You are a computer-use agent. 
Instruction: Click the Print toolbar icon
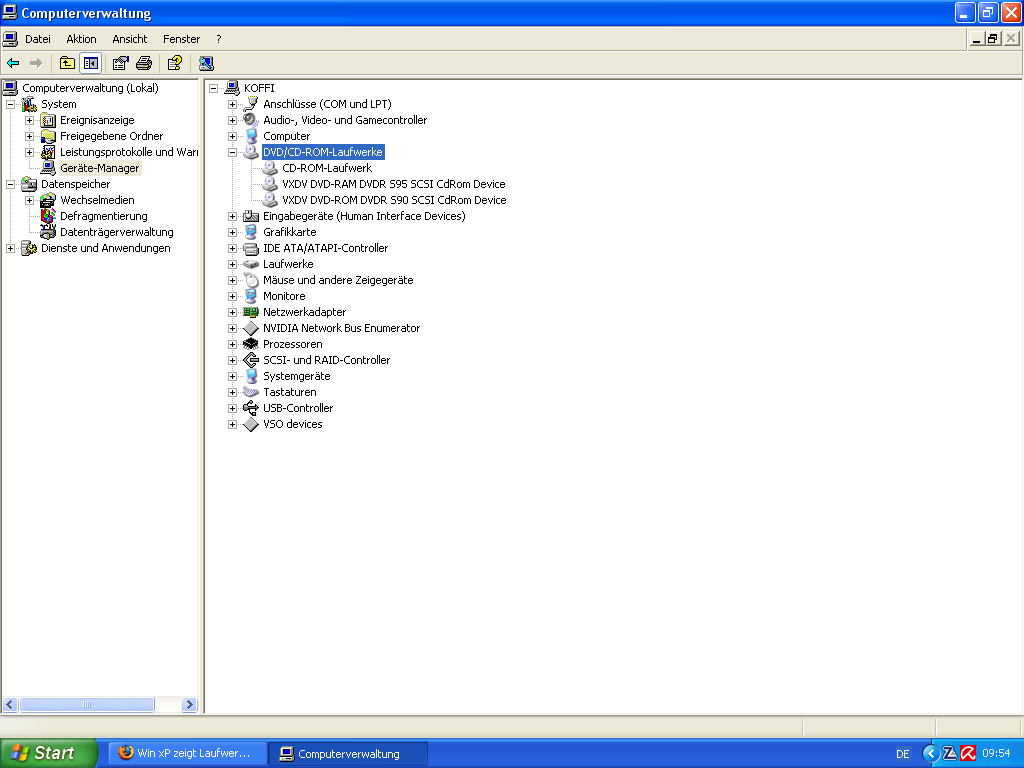tap(144, 63)
